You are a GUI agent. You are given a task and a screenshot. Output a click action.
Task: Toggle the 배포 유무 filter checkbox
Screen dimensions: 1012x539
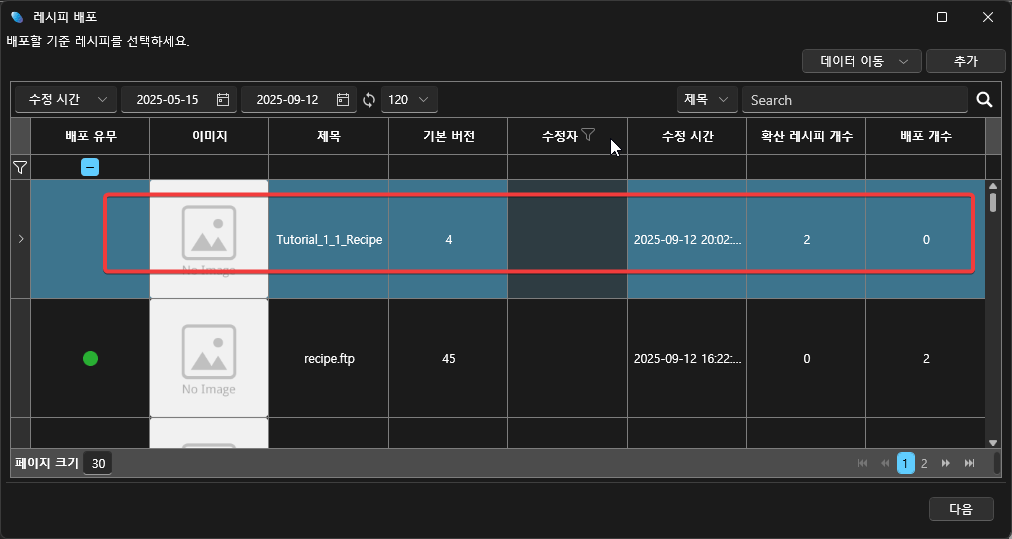[90, 167]
